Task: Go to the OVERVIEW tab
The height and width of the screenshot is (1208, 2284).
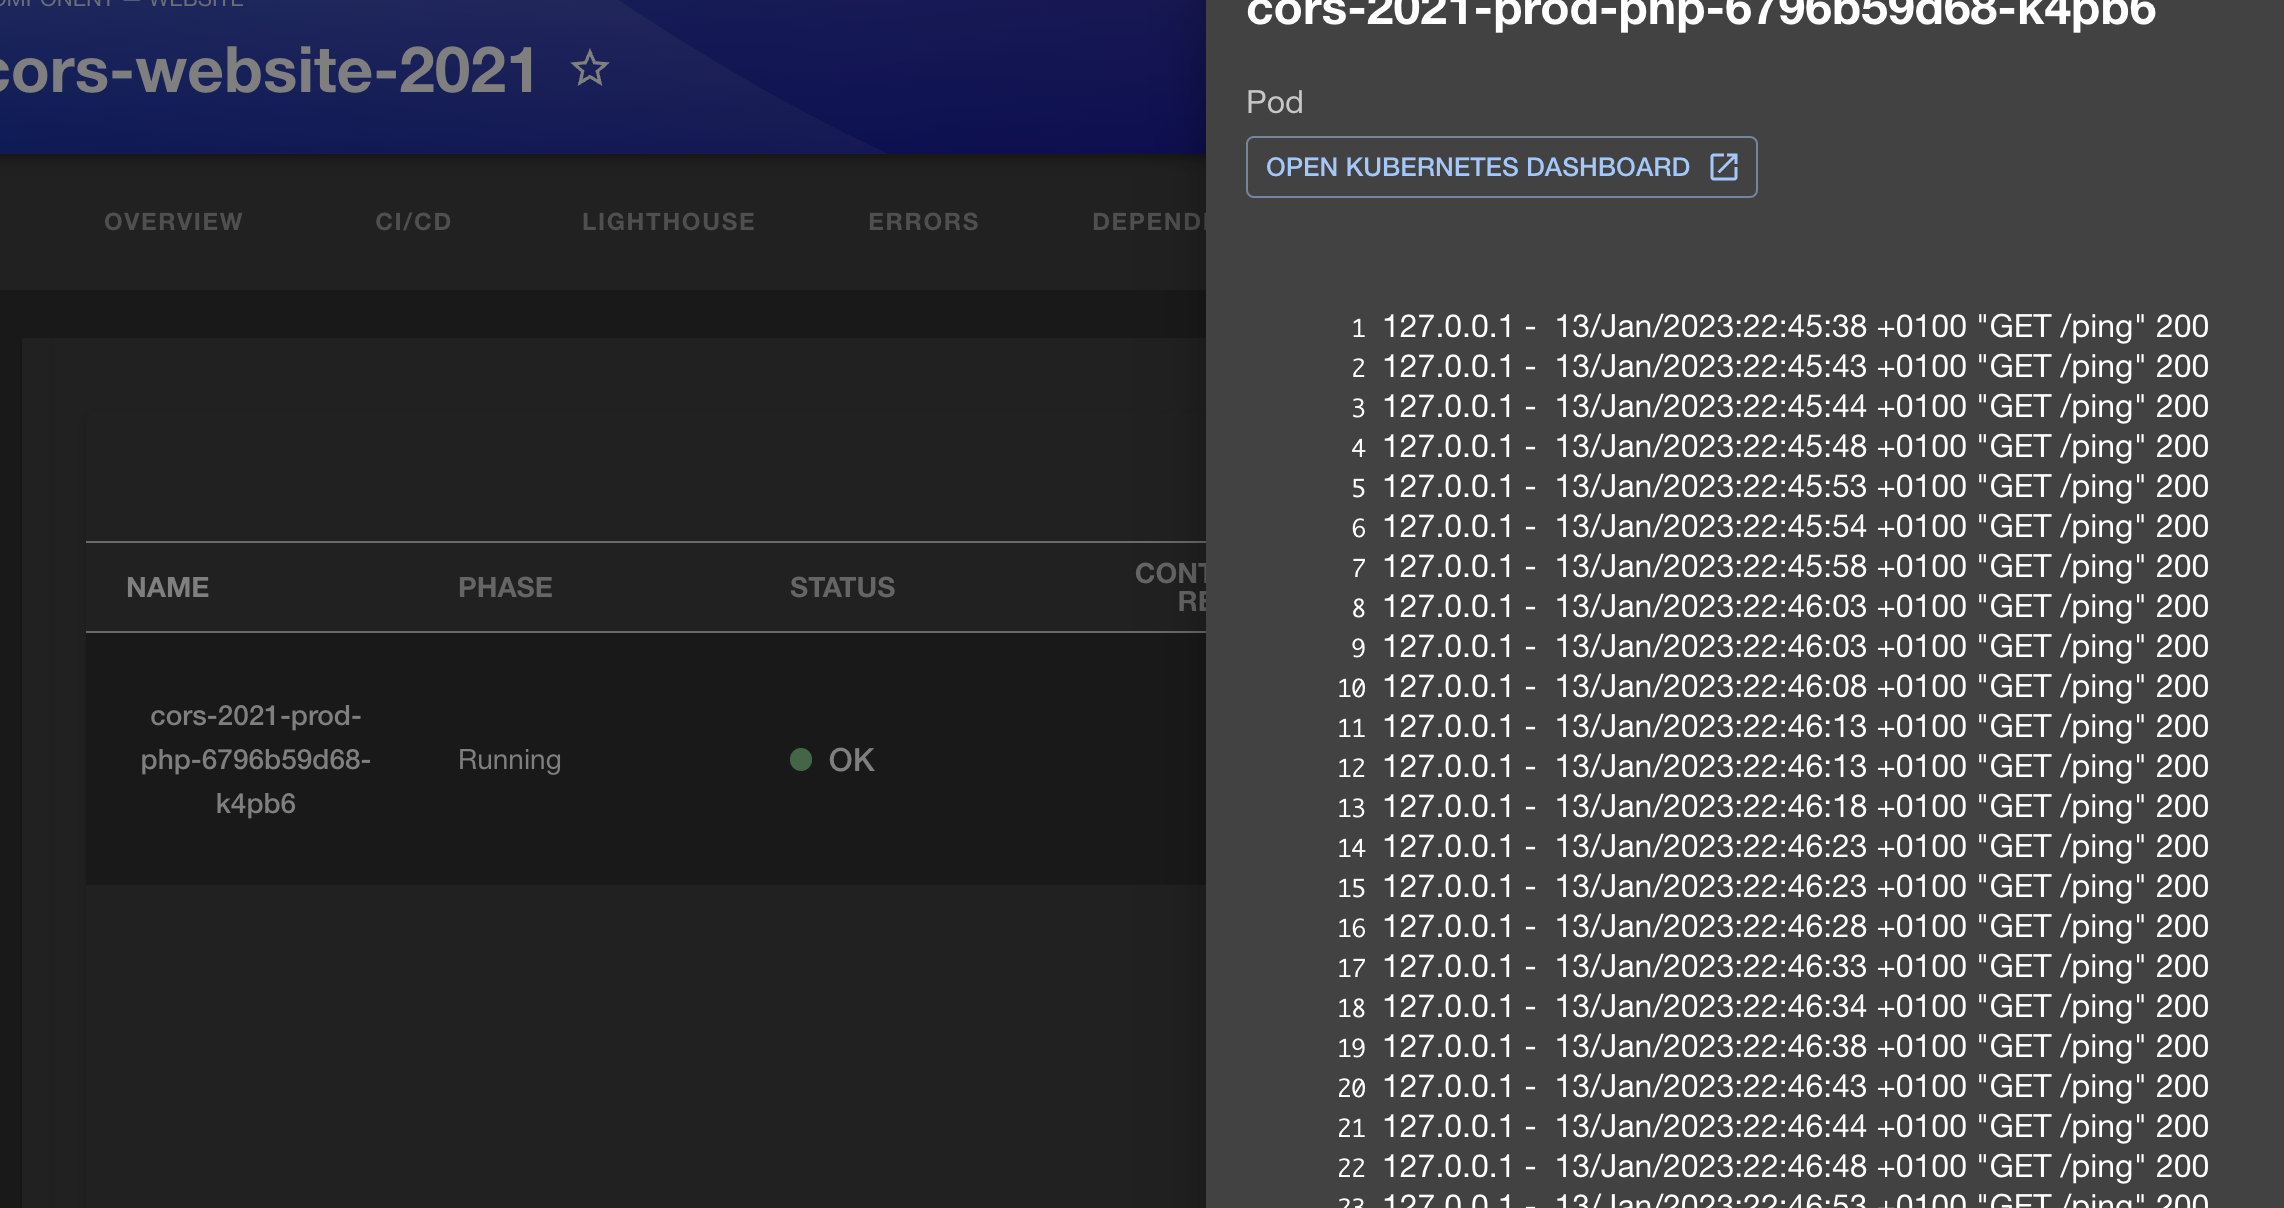Action: (172, 221)
